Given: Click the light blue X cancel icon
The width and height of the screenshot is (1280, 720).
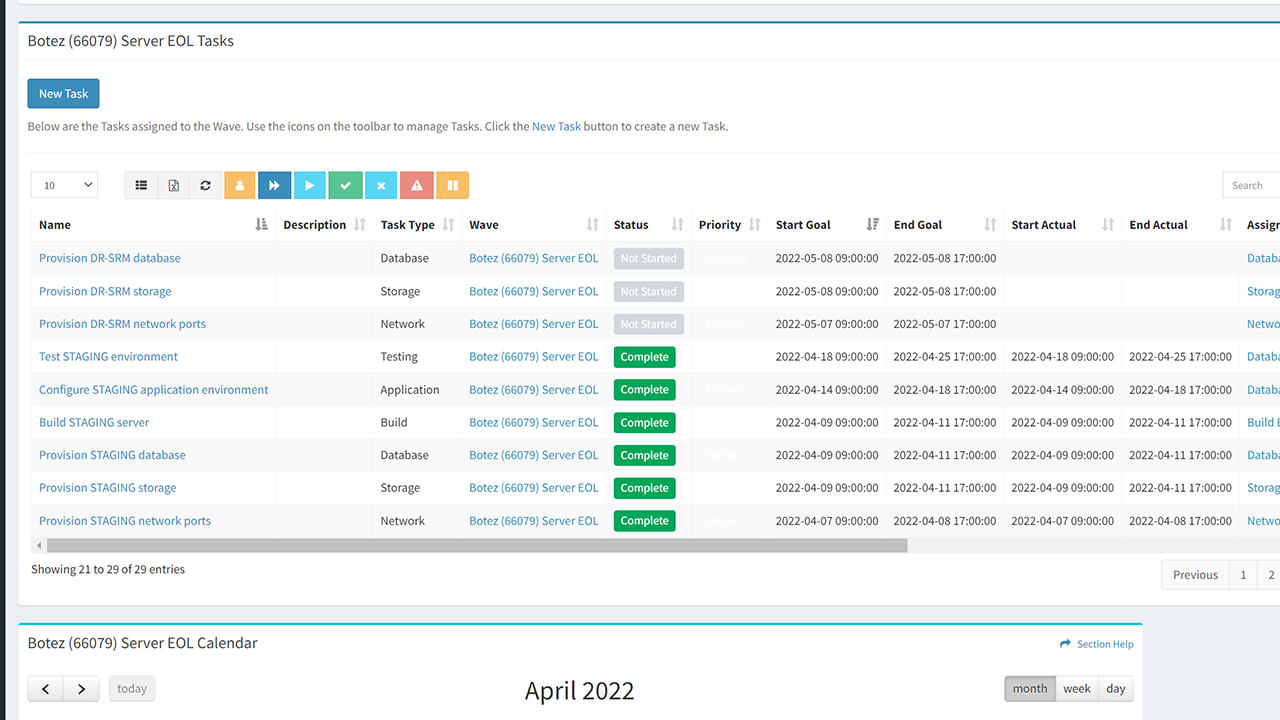Looking at the screenshot, I should point(381,185).
